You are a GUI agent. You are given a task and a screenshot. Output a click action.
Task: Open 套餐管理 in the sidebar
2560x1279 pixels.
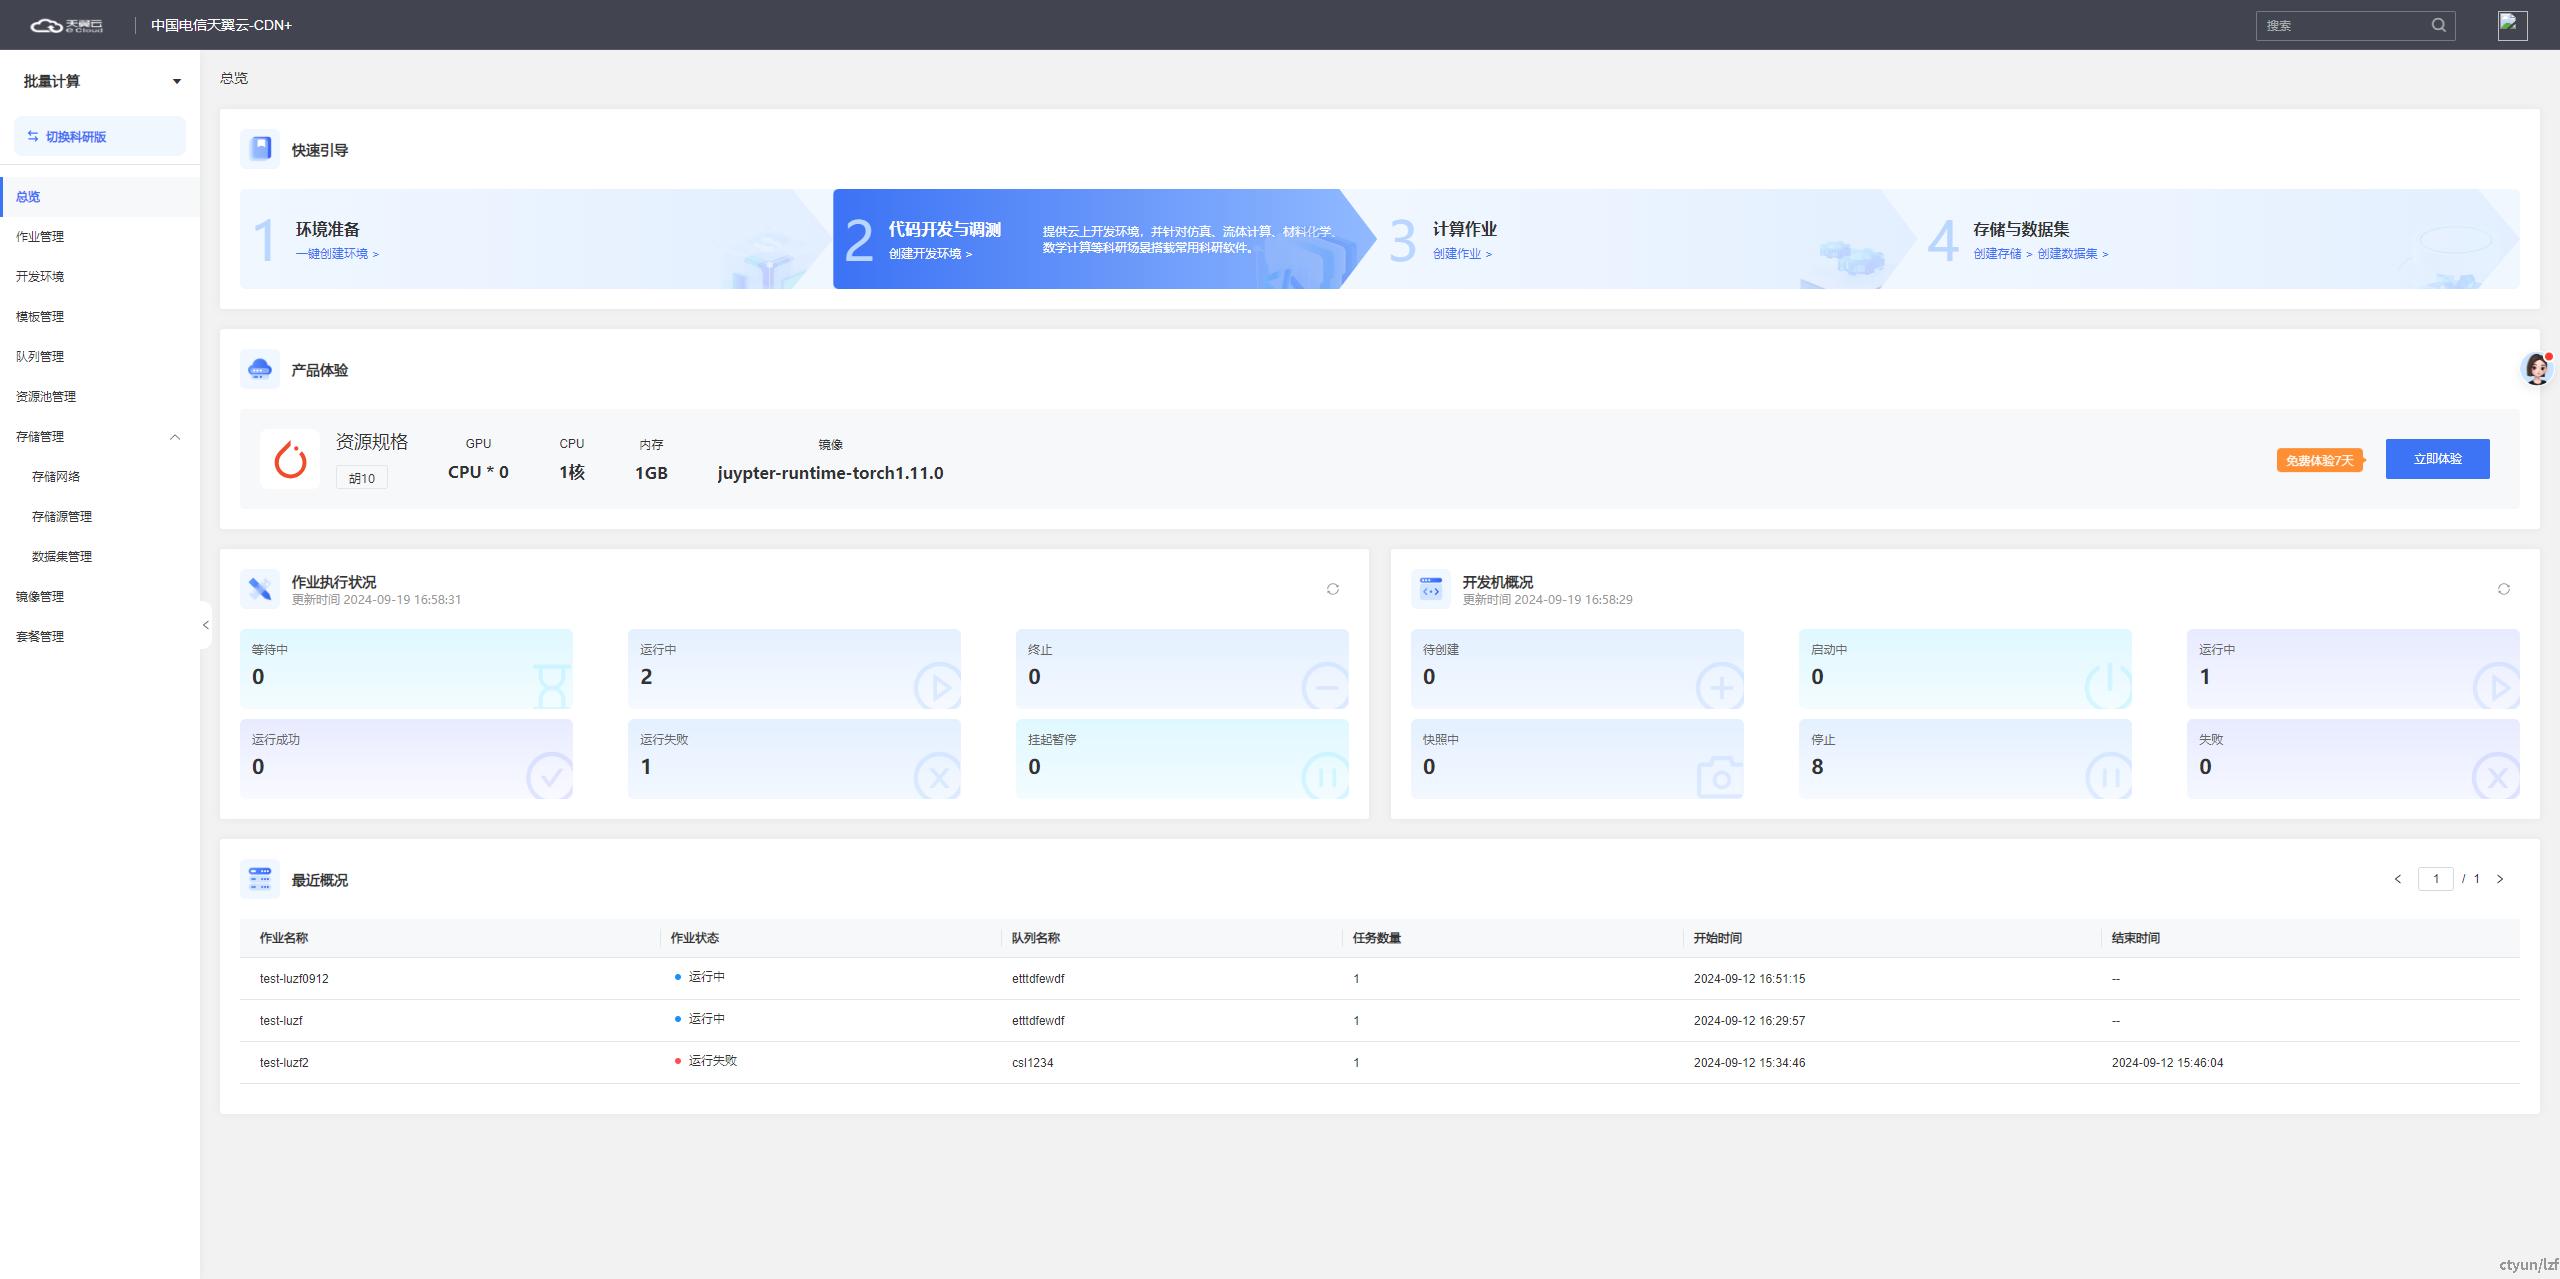(x=100, y=636)
